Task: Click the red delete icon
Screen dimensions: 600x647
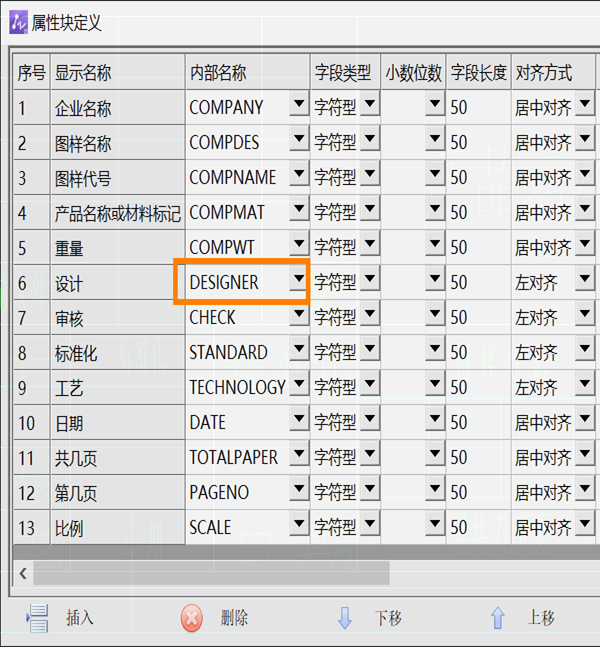Action: pyautogui.click(x=191, y=618)
